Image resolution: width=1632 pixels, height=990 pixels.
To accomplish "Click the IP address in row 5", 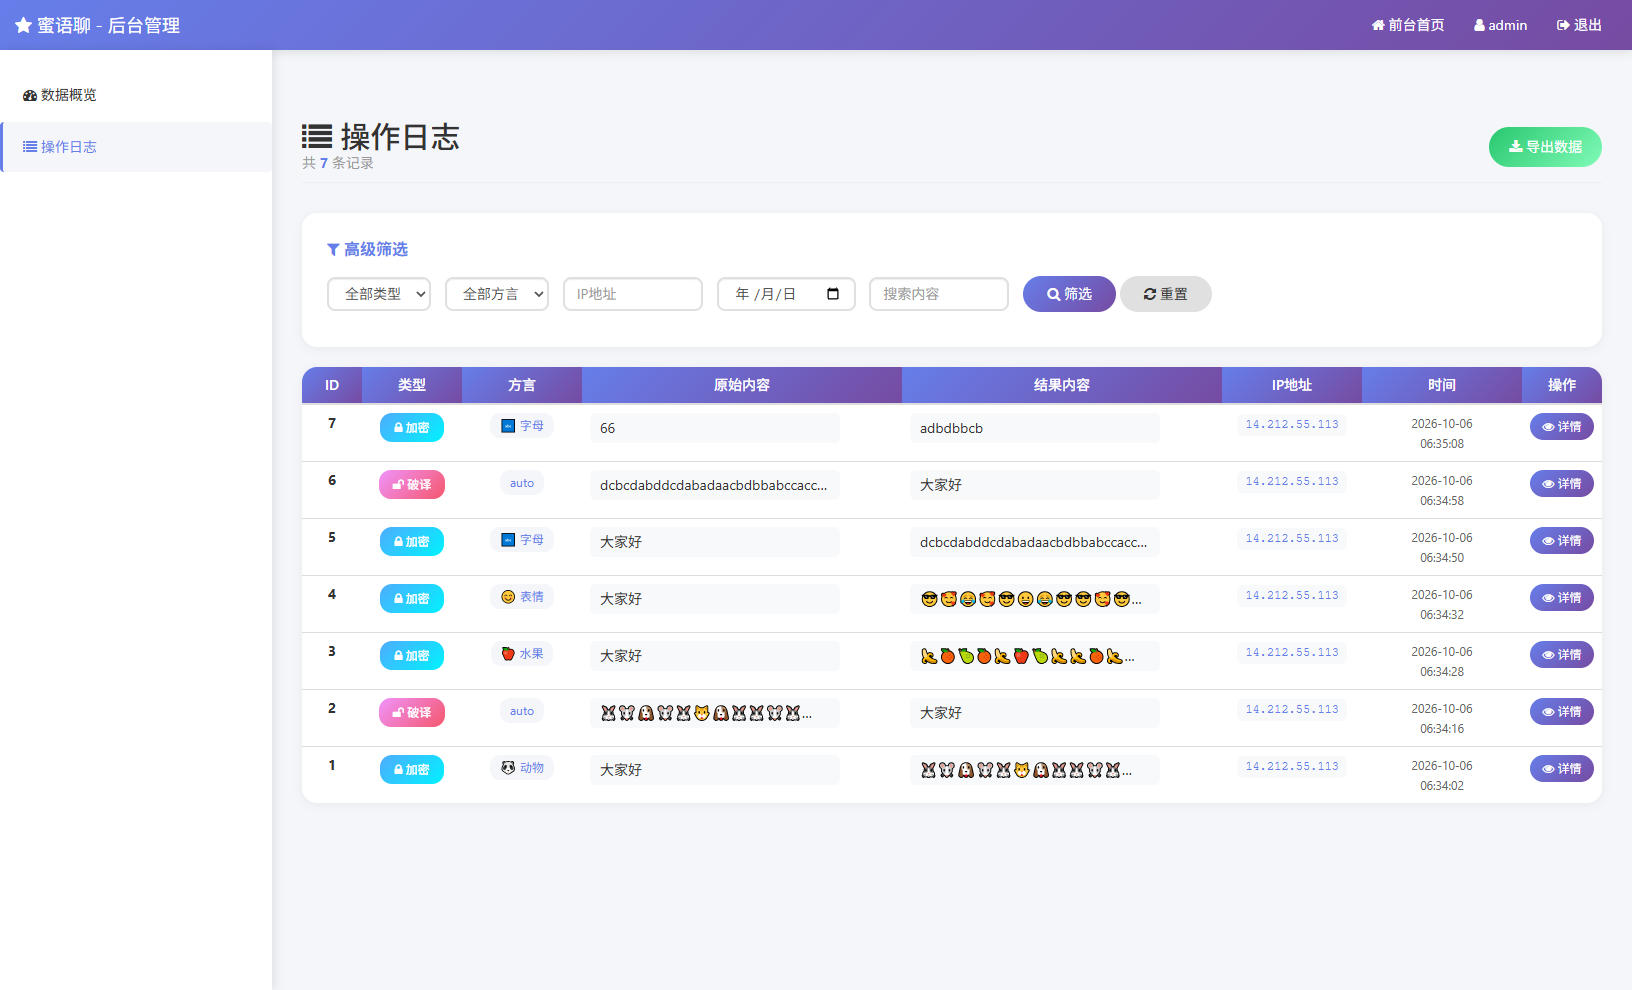I will coord(1292,538).
